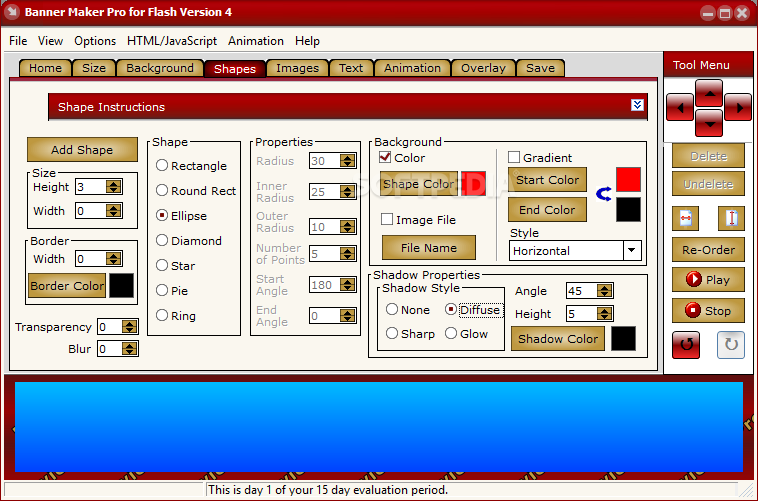The width and height of the screenshot is (758, 501).
Task: Expand the Shape Instructions panel
Action: pos(637,105)
